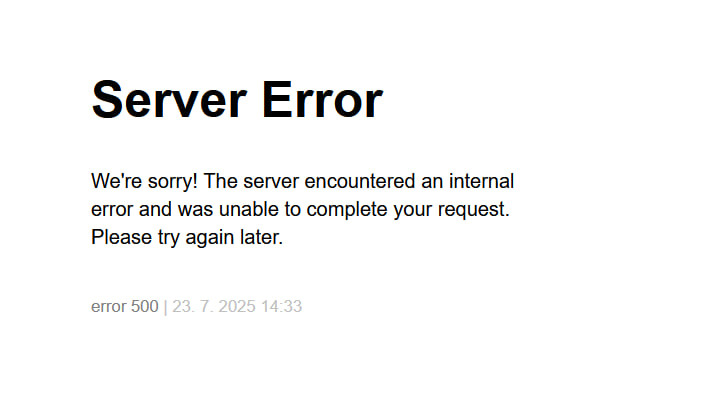Click the lowercase word "server" in the paragraph
714x408 pixels.
click(271, 182)
